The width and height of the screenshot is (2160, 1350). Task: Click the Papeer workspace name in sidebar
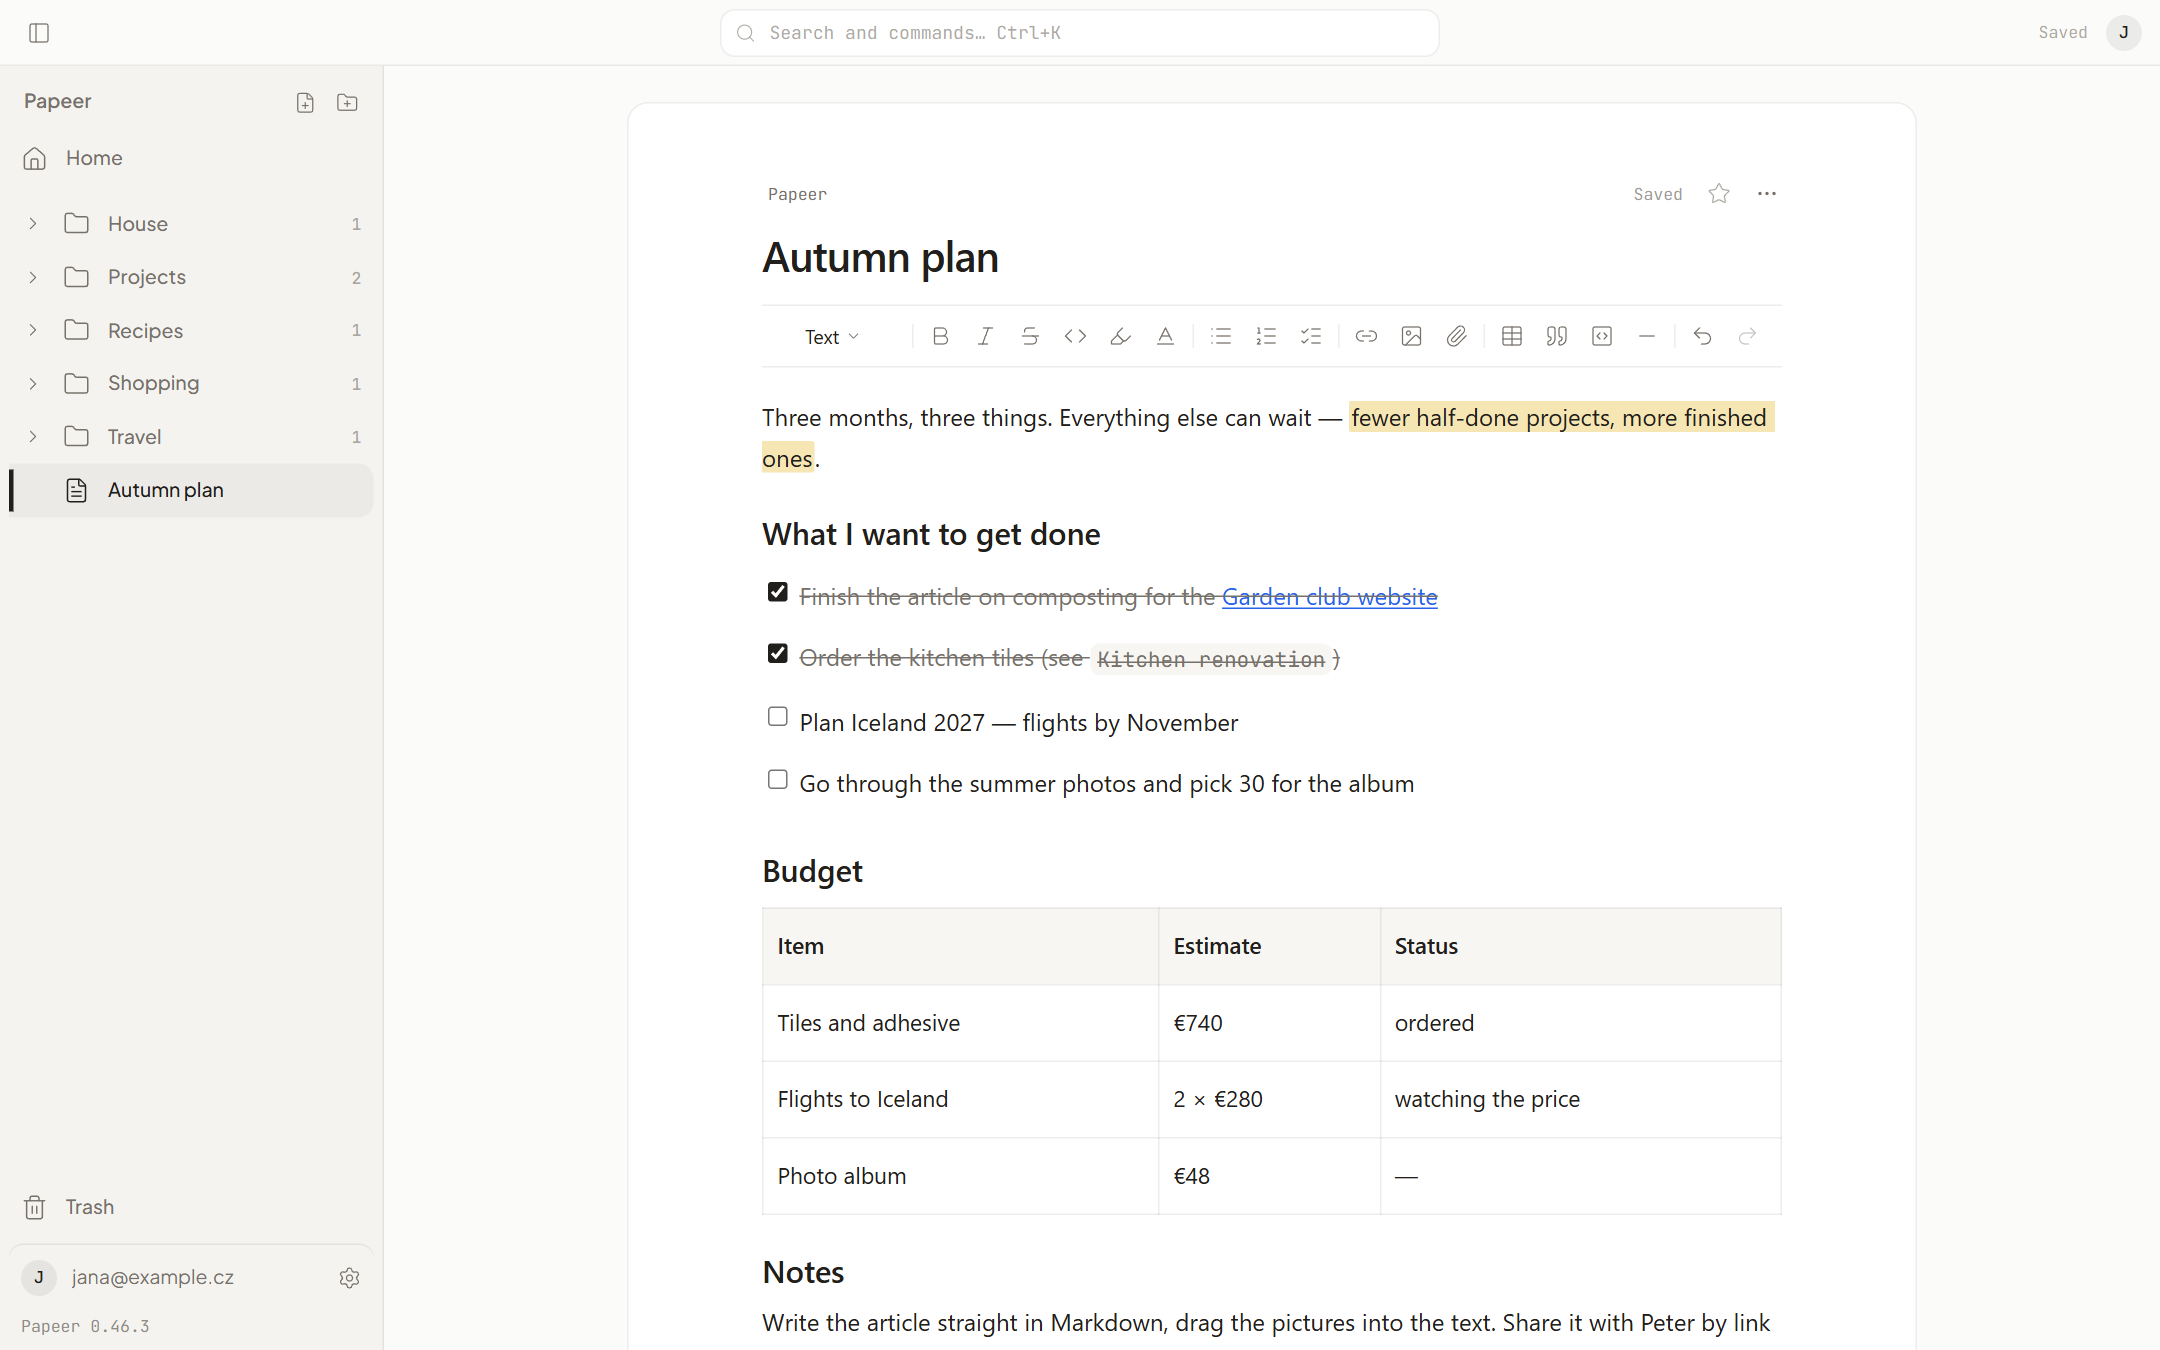[58, 102]
